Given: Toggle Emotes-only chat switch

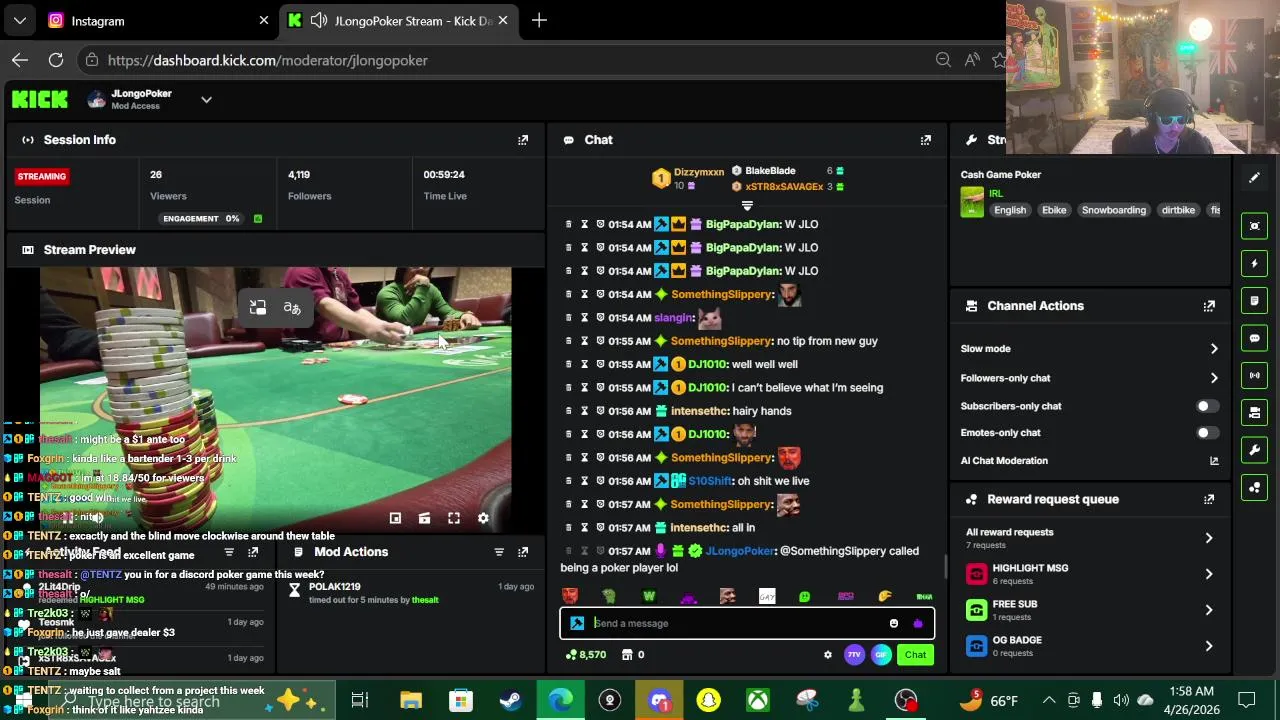Looking at the screenshot, I should click(x=1208, y=433).
